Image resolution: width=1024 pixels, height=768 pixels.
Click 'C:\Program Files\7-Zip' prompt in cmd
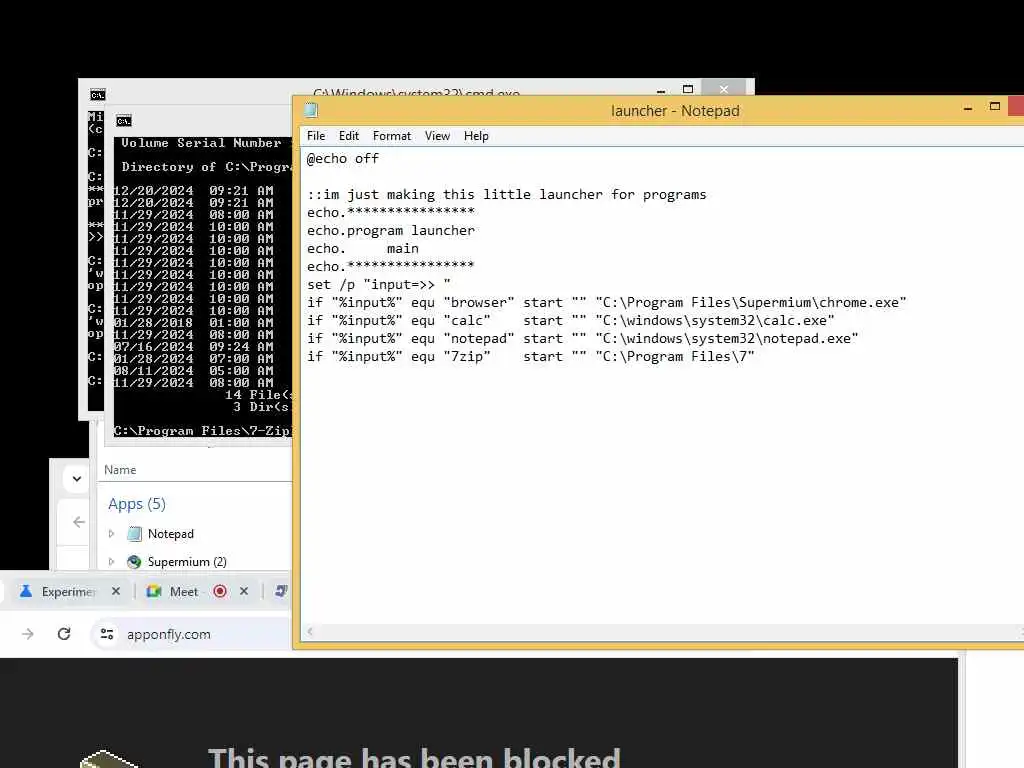(202, 431)
